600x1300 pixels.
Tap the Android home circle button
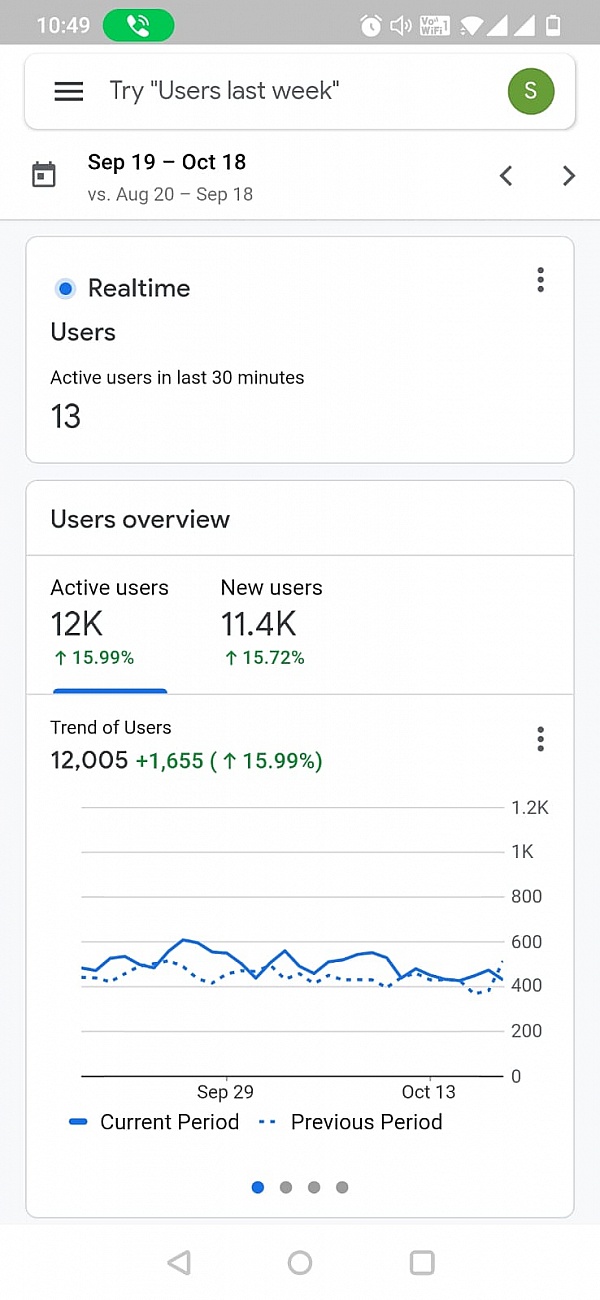300,1263
